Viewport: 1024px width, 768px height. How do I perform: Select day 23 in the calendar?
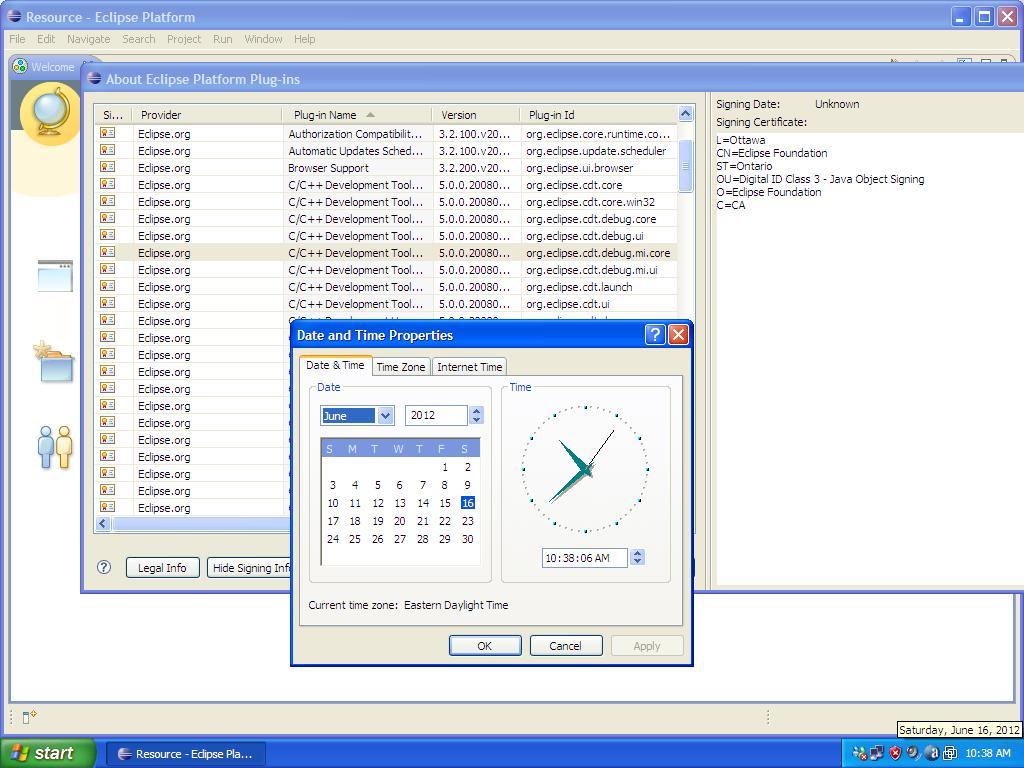468,521
